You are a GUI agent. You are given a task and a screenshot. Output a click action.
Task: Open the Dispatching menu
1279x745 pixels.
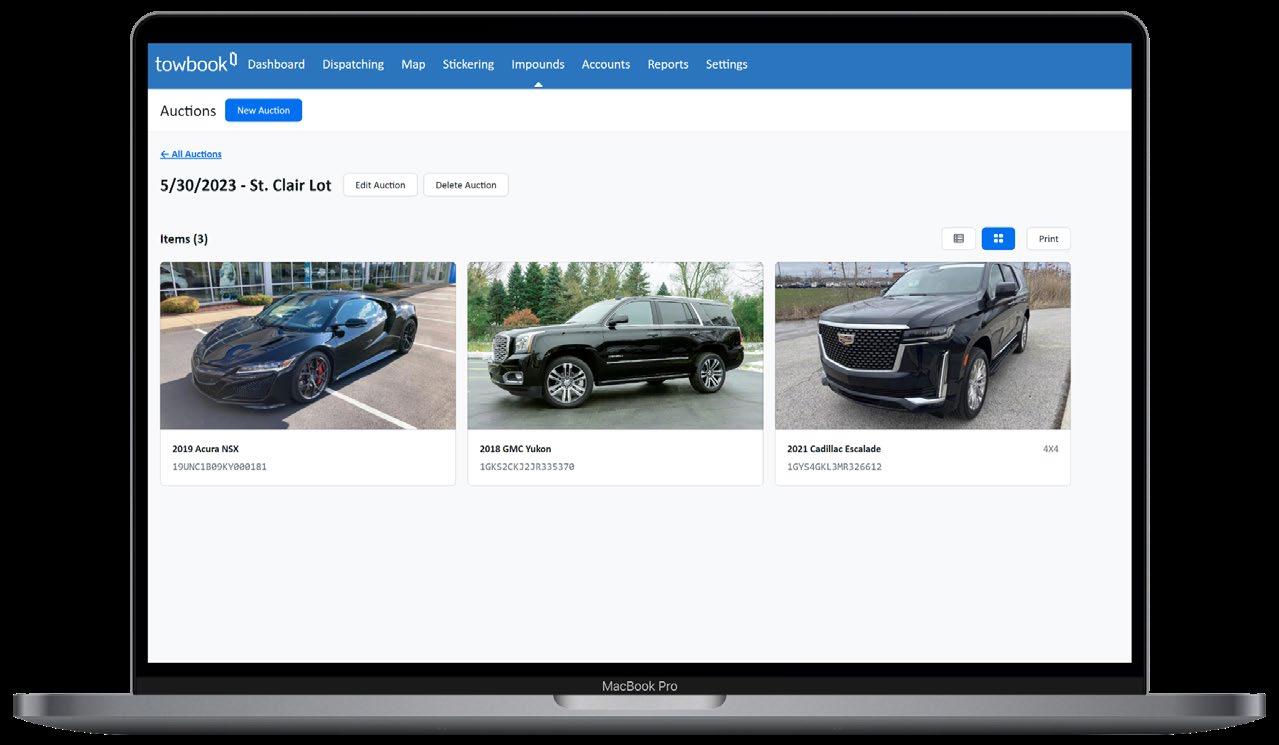(353, 64)
